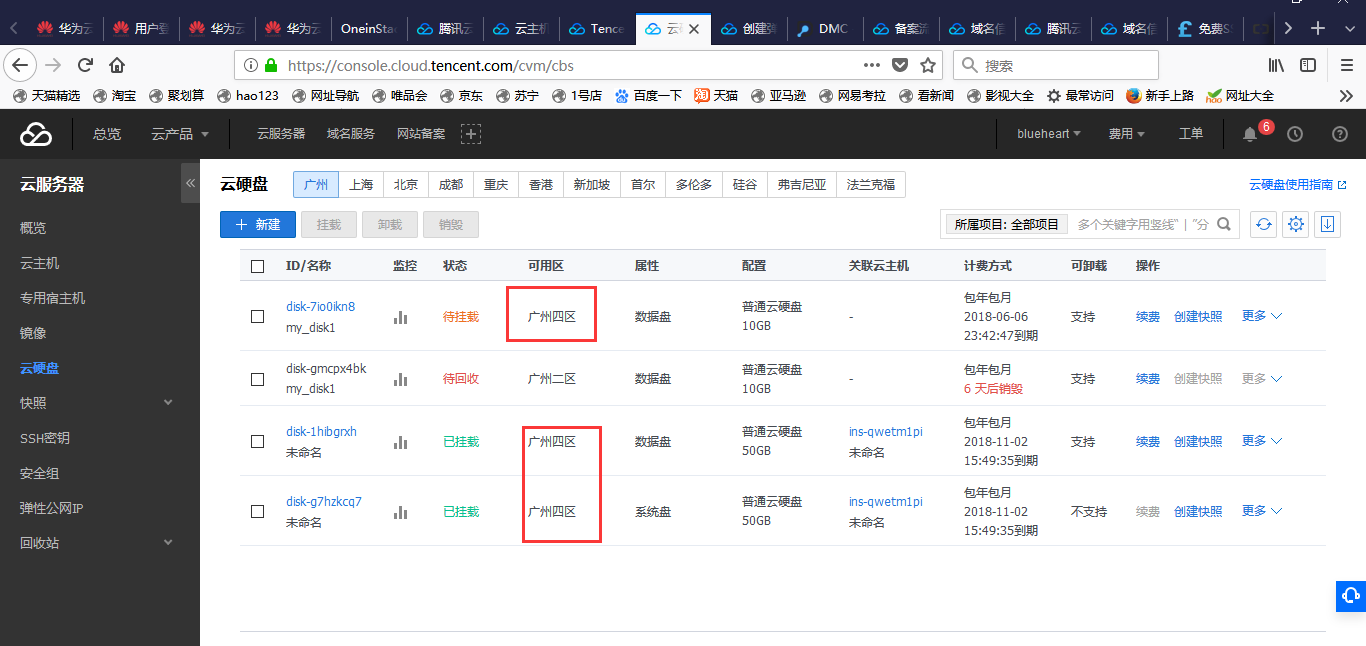1366x646 pixels.
Task: Switch to the 上海 region tab
Action: pyautogui.click(x=361, y=185)
